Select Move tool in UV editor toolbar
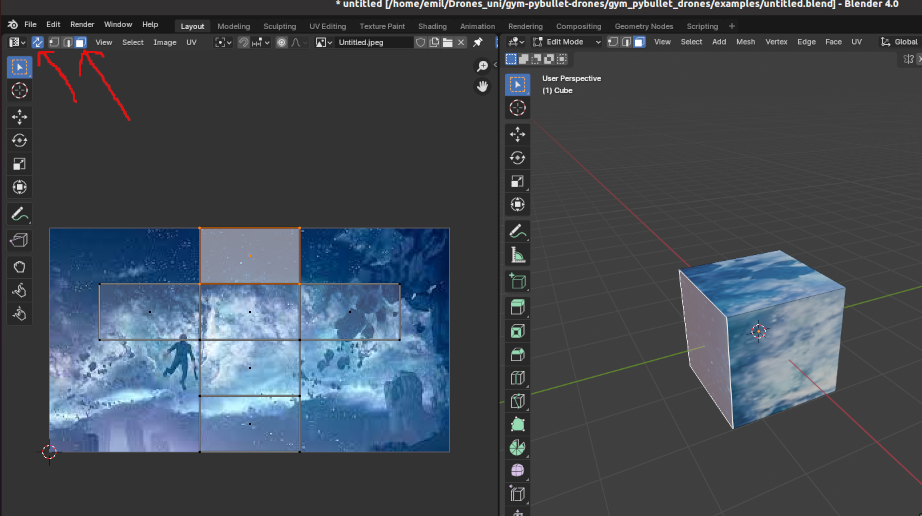Image resolution: width=922 pixels, height=516 pixels. [x=19, y=117]
